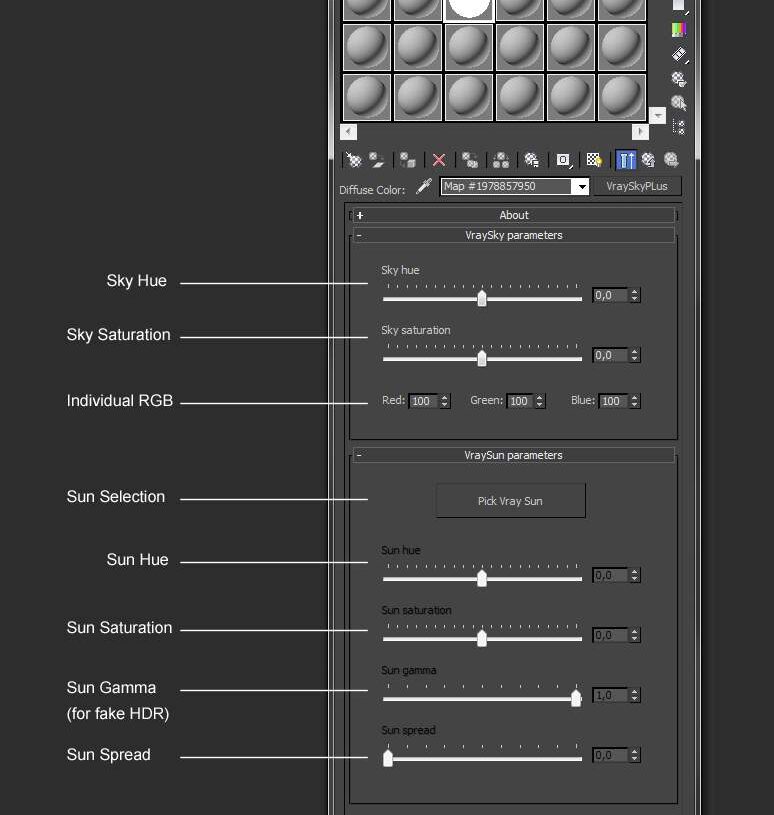This screenshot has width=774, height=815.
Task: Click the Sun hue value field
Action: pos(610,575)
